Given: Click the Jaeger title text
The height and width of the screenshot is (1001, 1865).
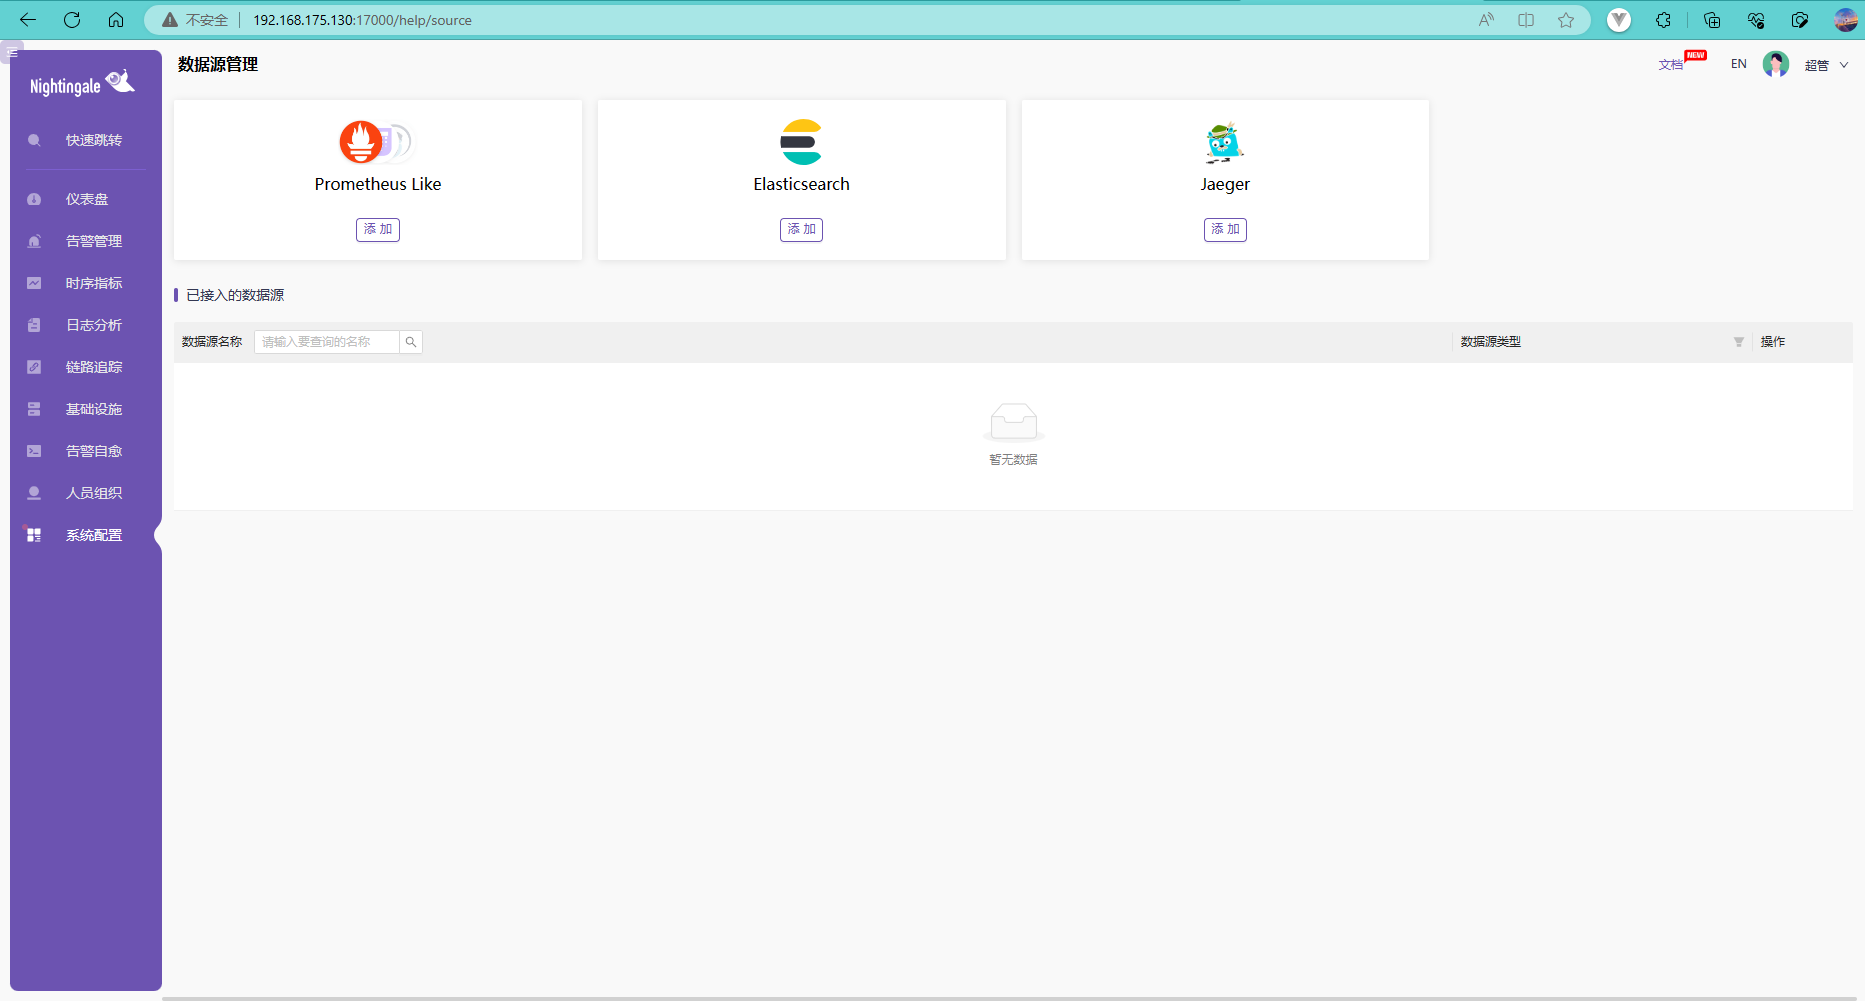Looking at the screenshot, I should 1225,185.
